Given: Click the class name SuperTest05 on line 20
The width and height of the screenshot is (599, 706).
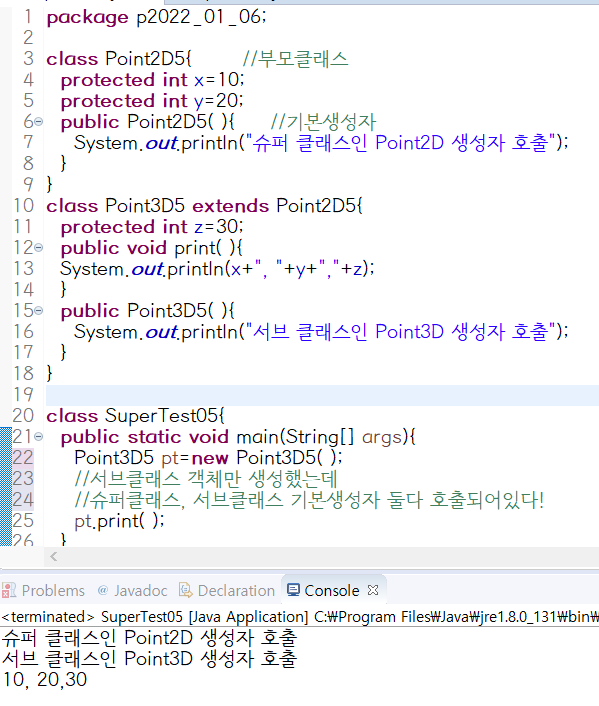Looking at the screenshot, I should click(x=162, y=416).
